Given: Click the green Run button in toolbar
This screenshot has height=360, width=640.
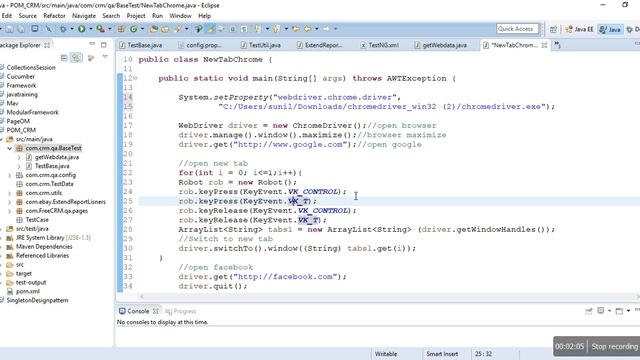Looking at the screenshot, I should tap(82, 29).
